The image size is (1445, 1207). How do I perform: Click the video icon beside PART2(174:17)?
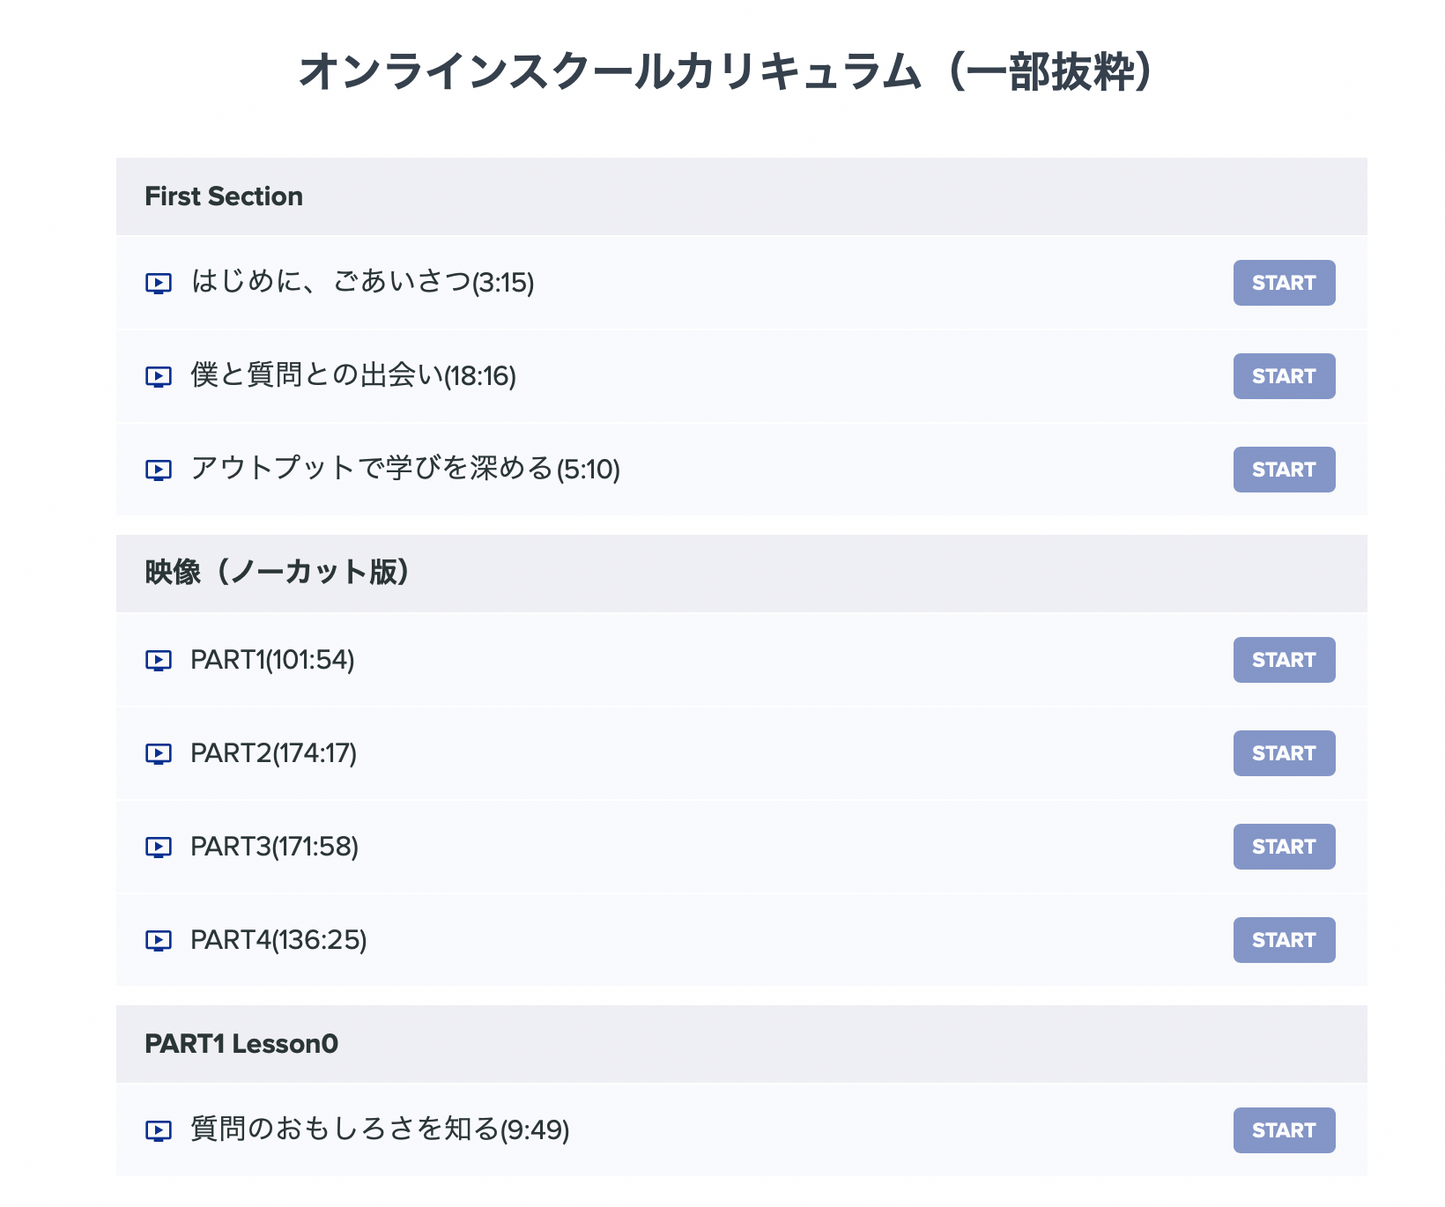(158, 753)
